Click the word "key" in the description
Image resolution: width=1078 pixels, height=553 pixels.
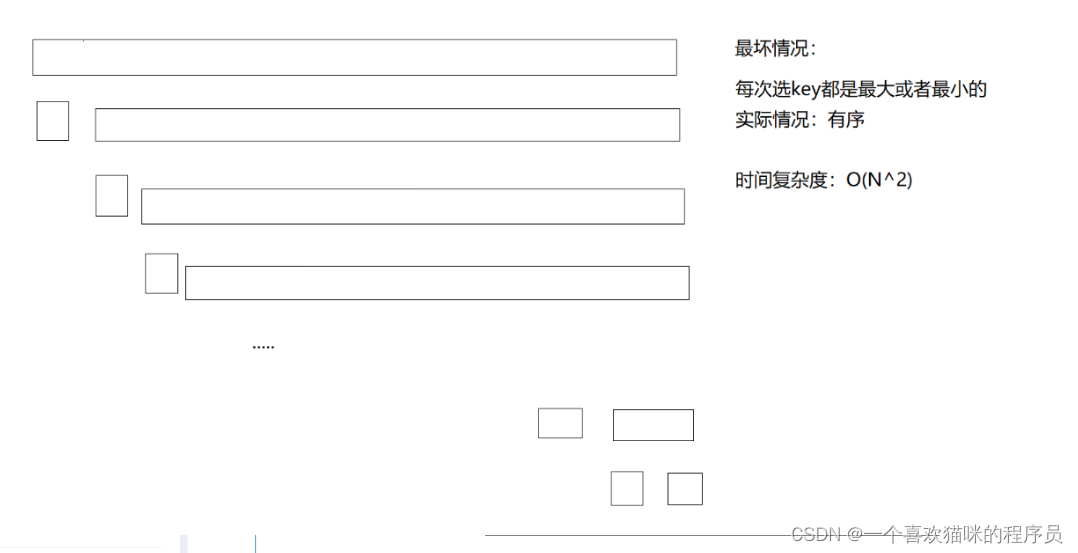[805, 90]
